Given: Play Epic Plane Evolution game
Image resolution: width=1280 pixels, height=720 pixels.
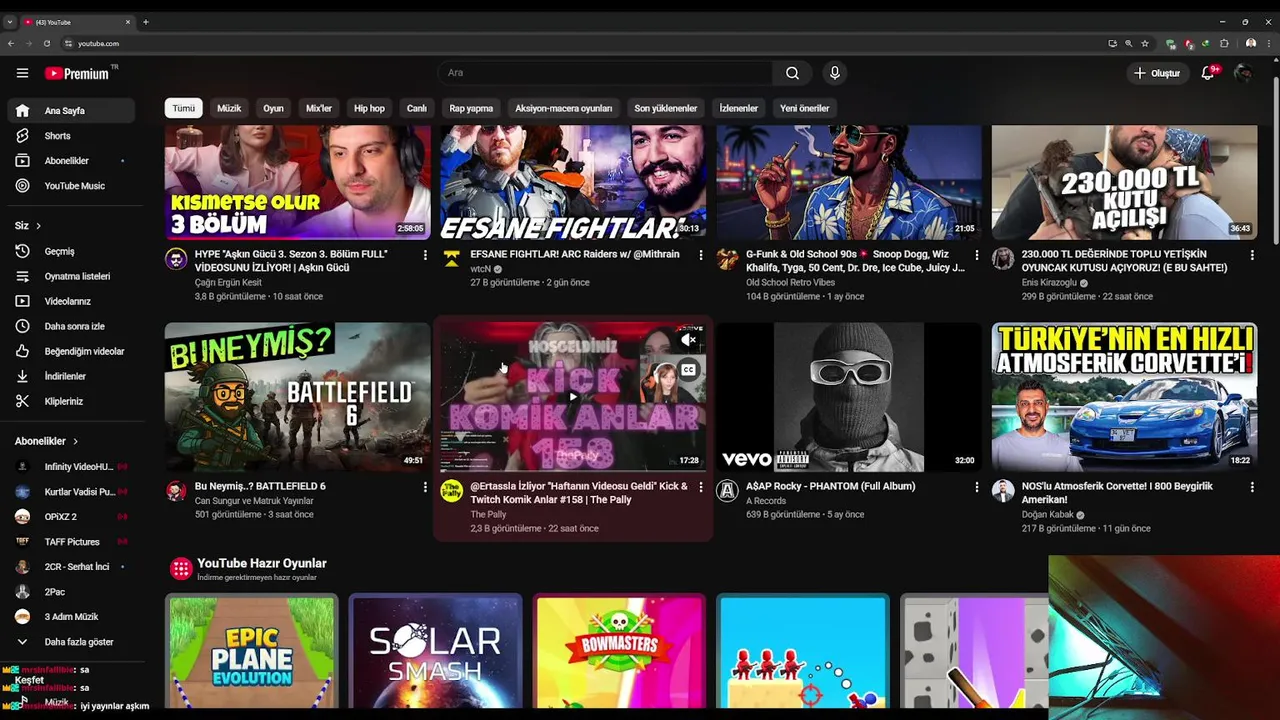Looking at the screenshot, I should [x=252, y=652].
